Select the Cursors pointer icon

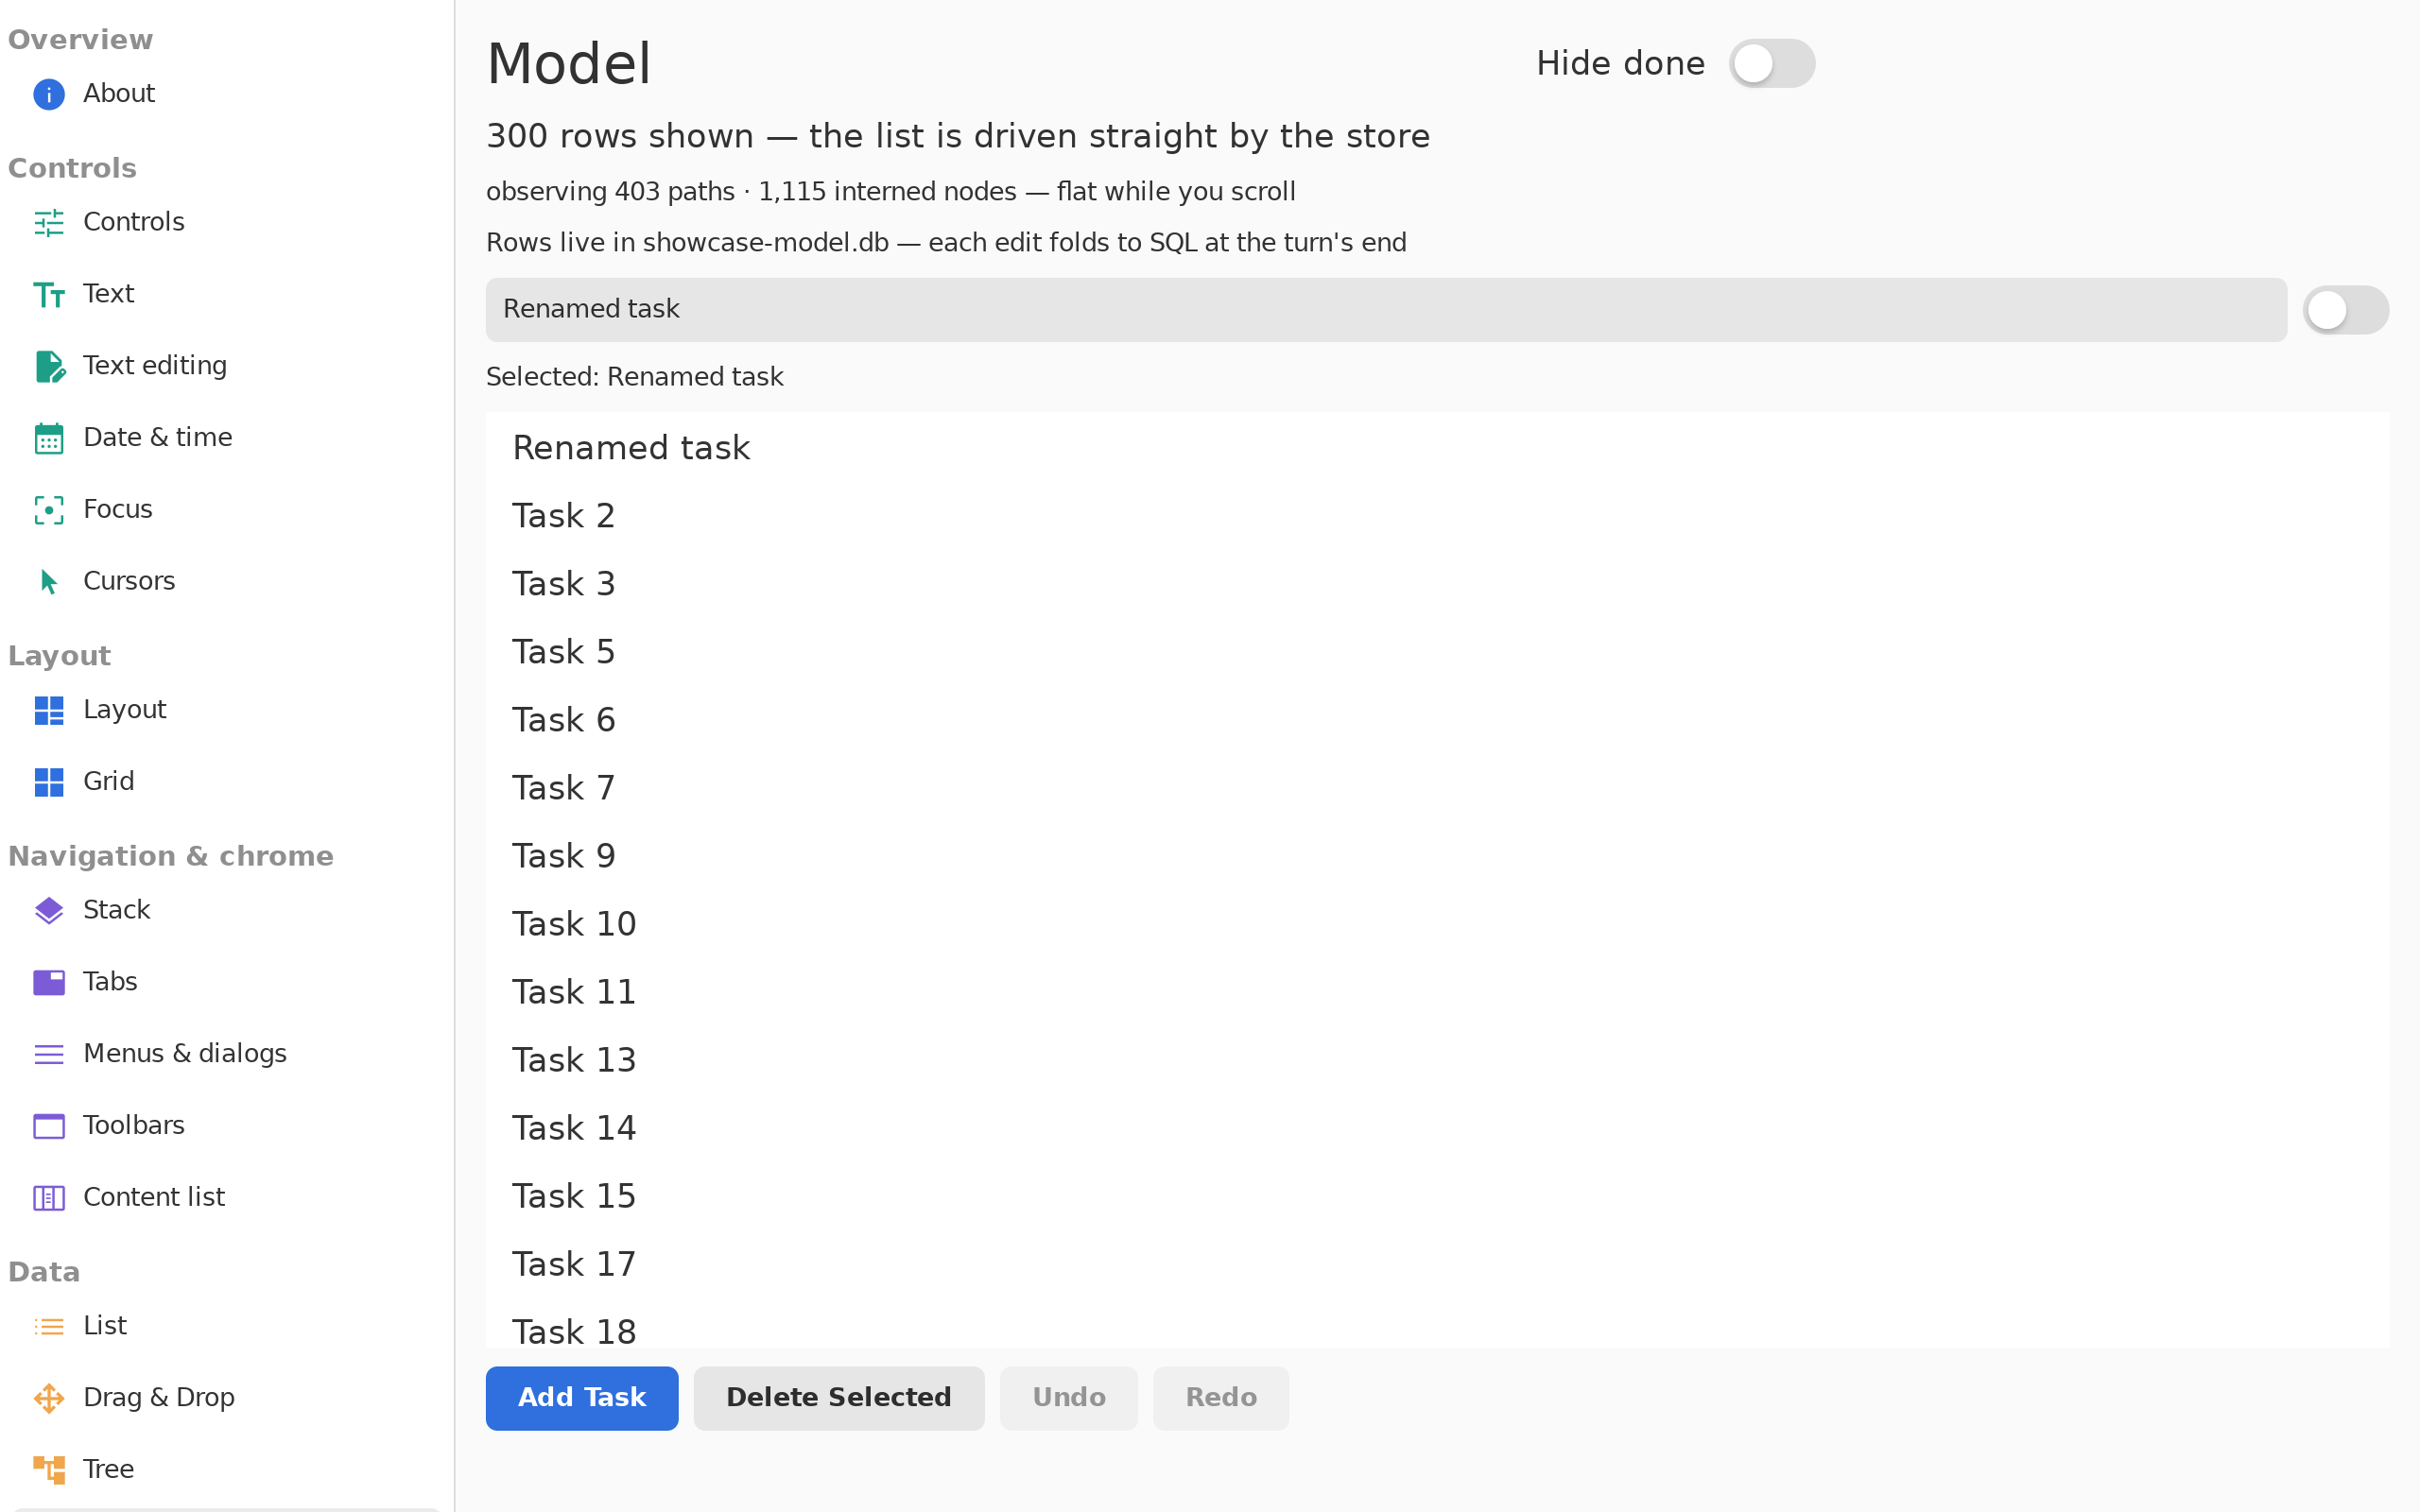coord(48,581)
